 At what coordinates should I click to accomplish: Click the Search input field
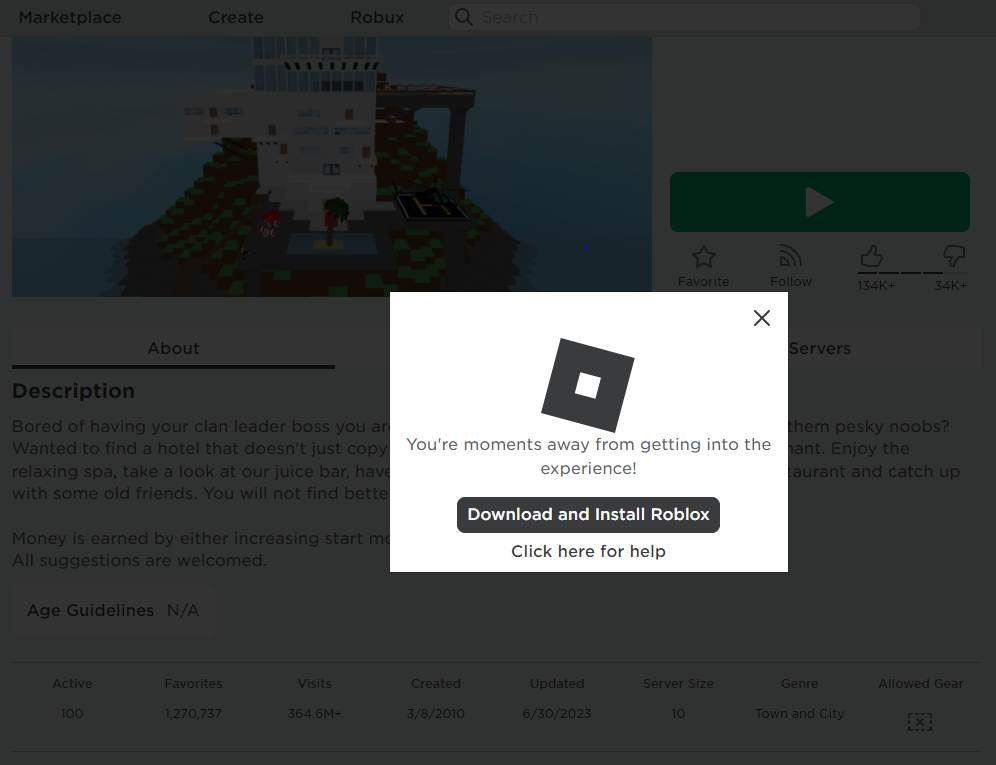pos(684,17)
